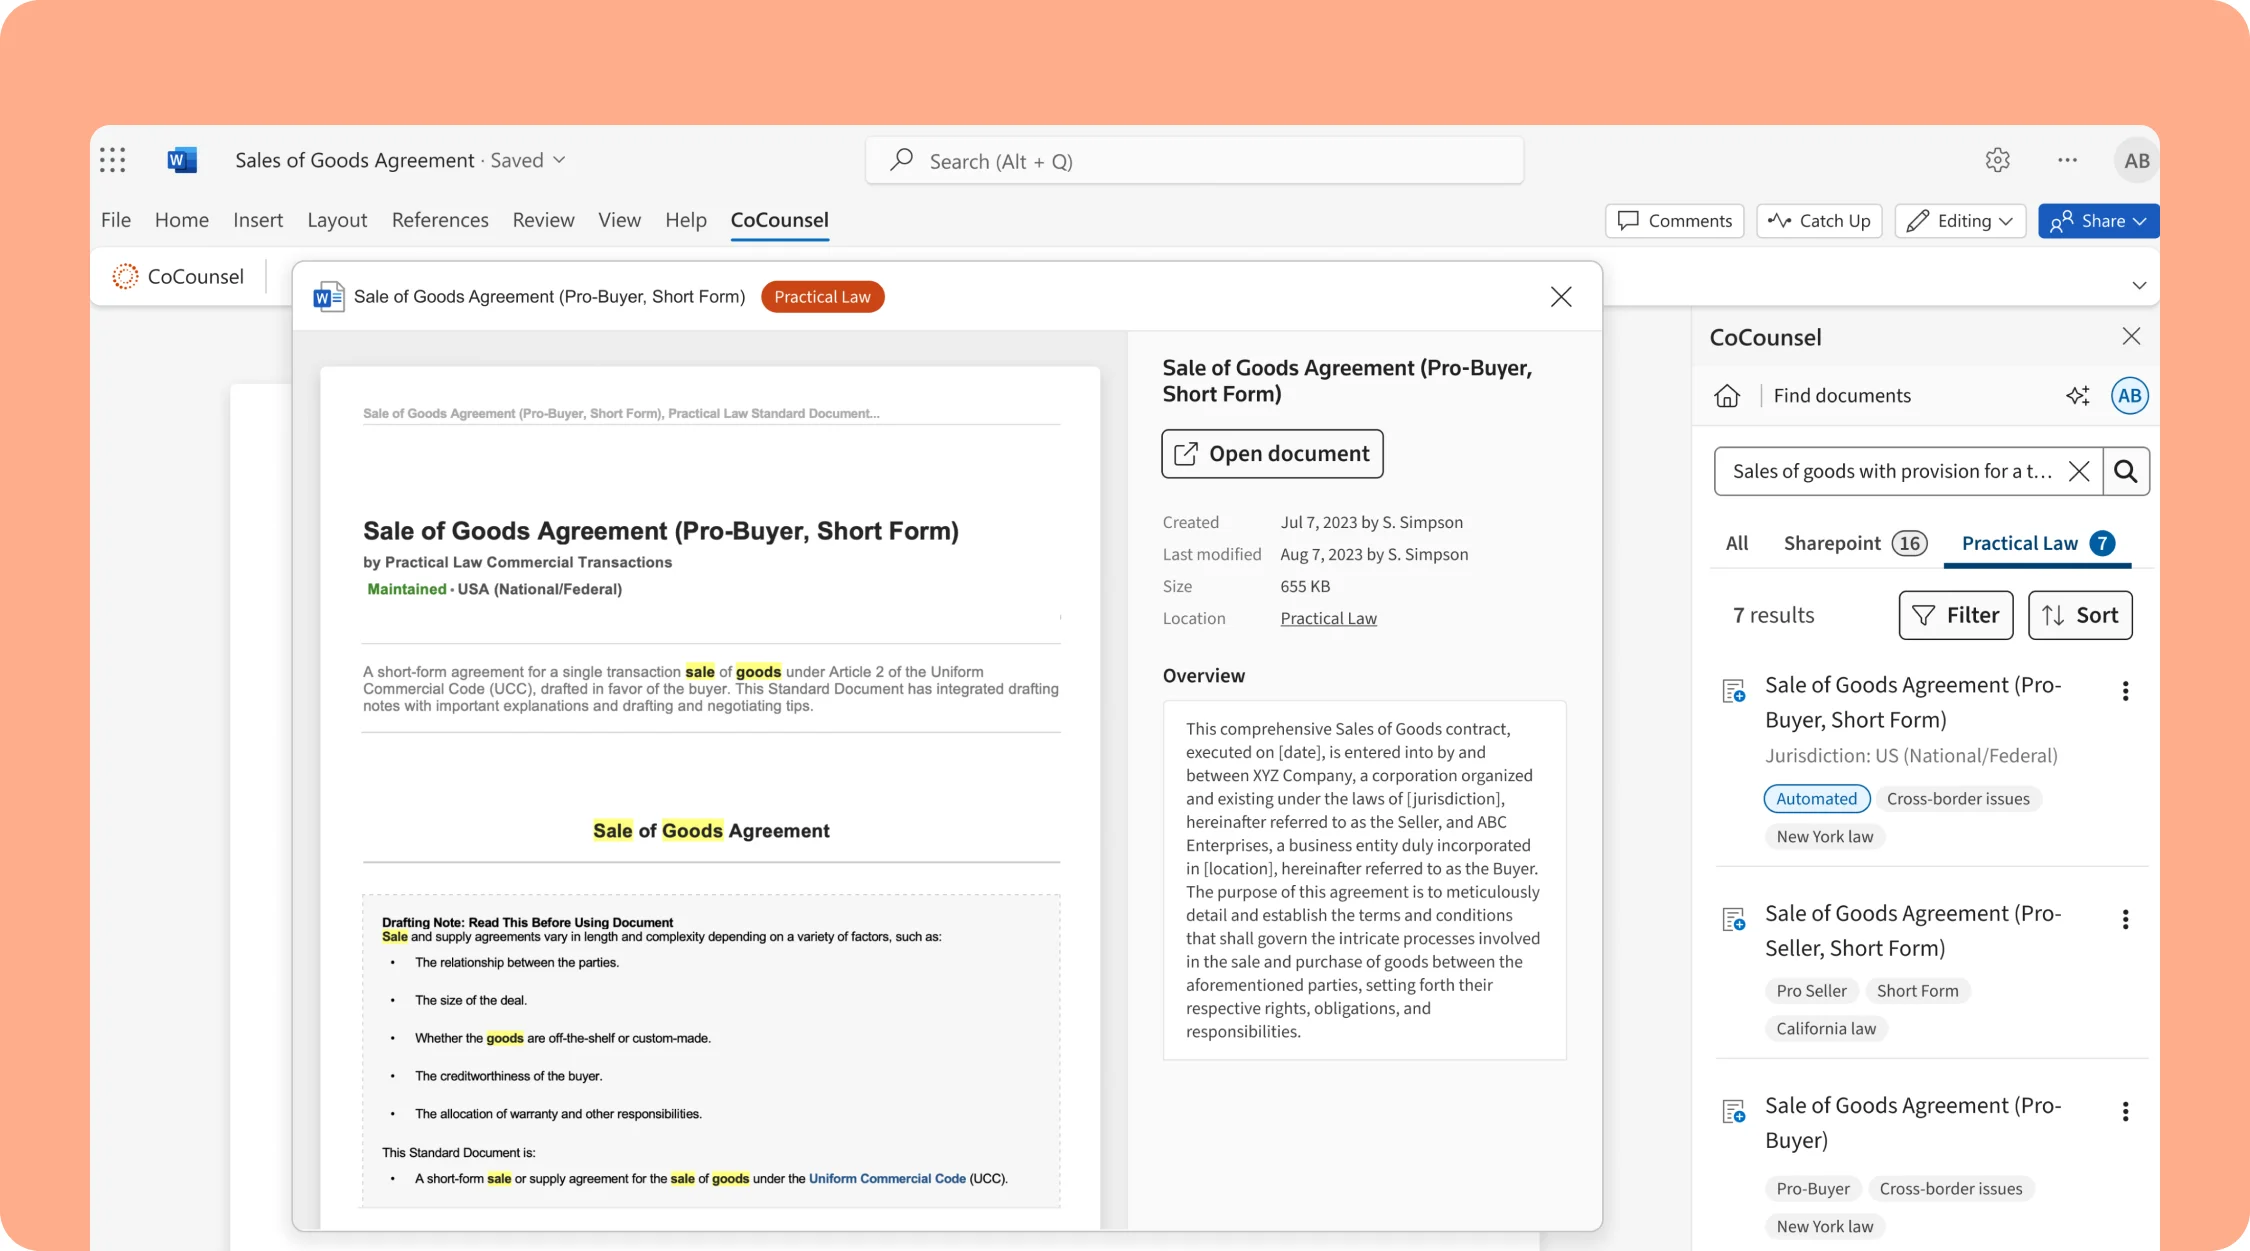Click the CoCounsel home icon
This screenshot has height=1251, width=2250.
tap(1727, 396)
